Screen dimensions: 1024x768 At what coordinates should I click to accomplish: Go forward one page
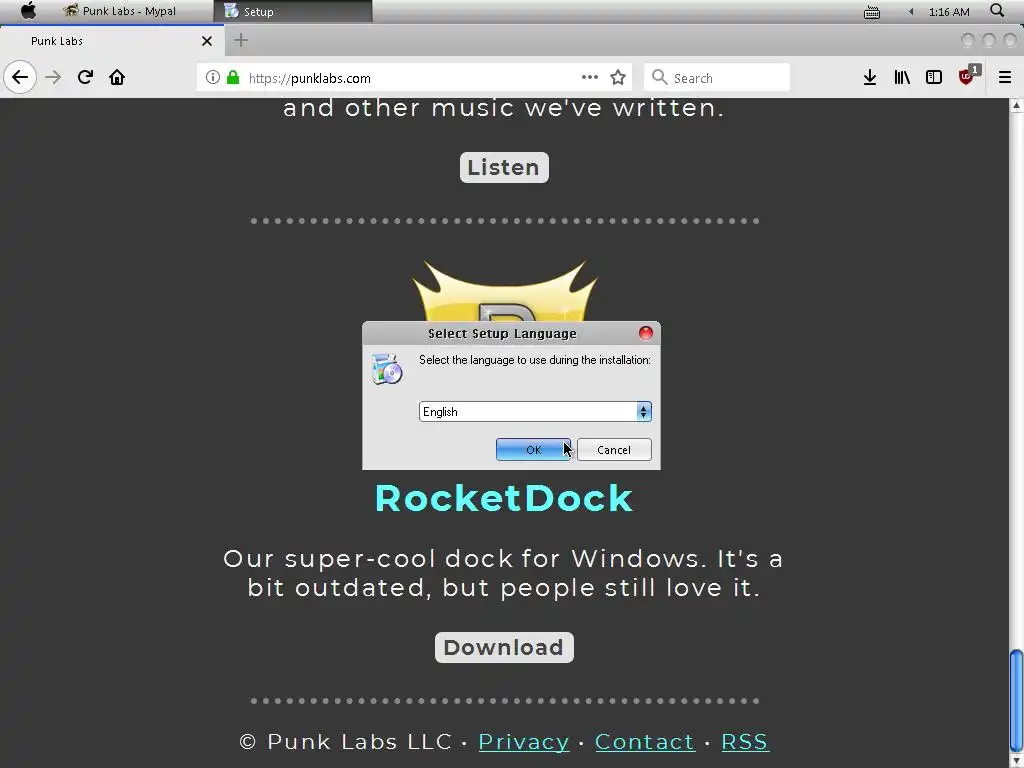53,78
